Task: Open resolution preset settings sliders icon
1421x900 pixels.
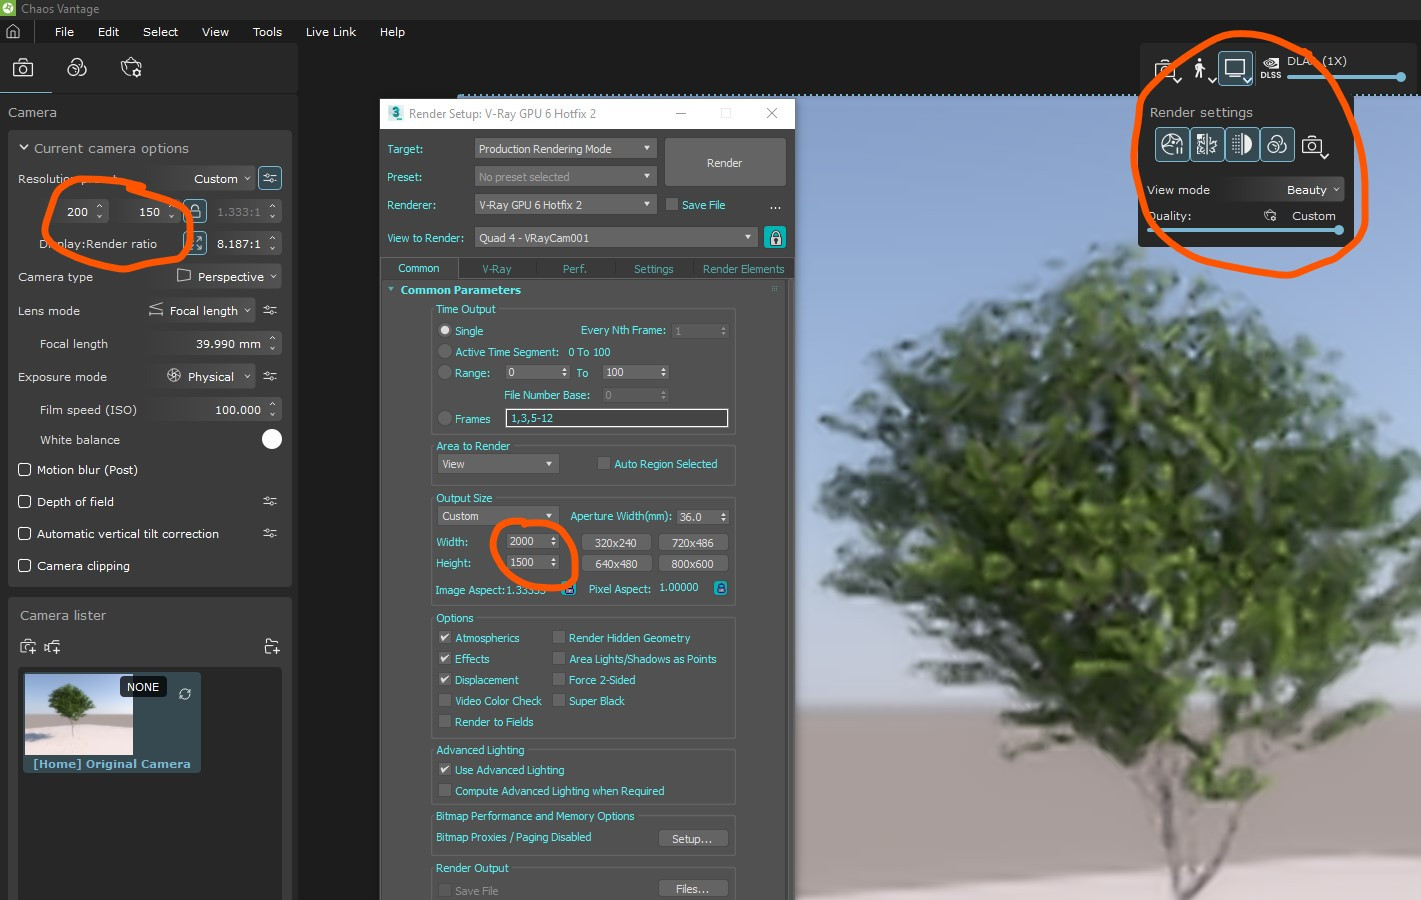Action: pos(270,178)
